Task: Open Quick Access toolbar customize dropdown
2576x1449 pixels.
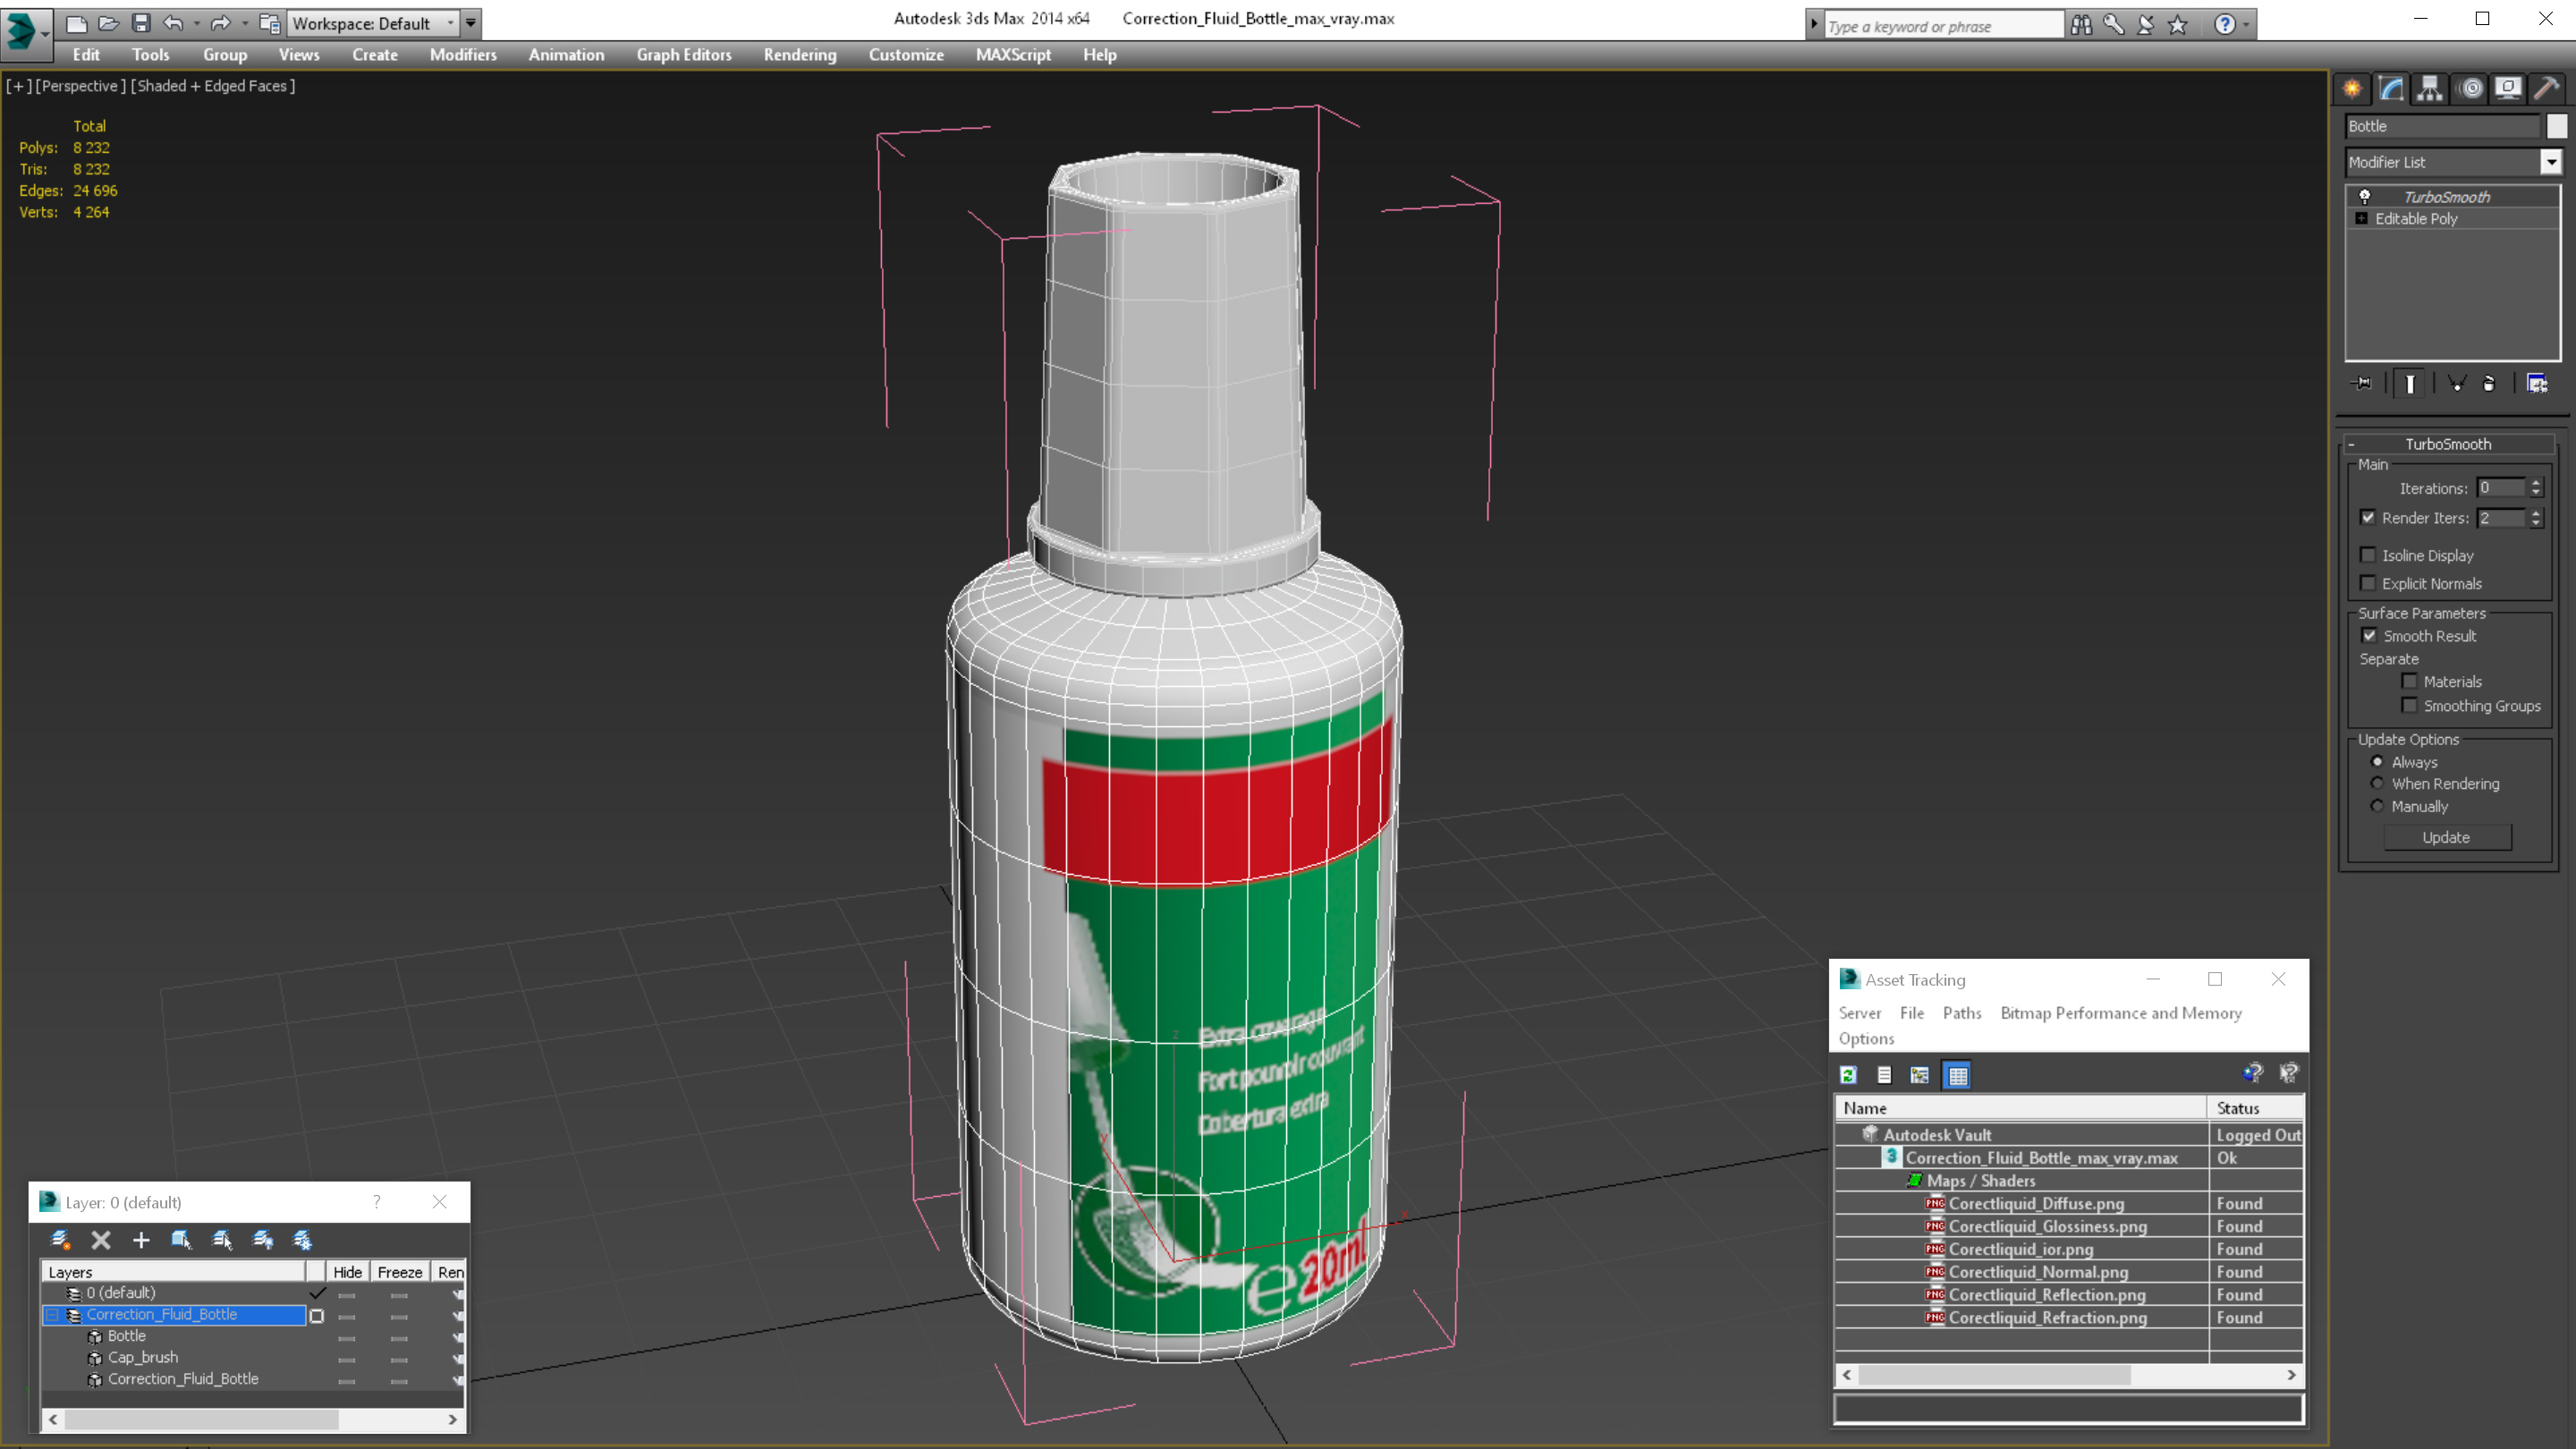Action: point(471,23)
